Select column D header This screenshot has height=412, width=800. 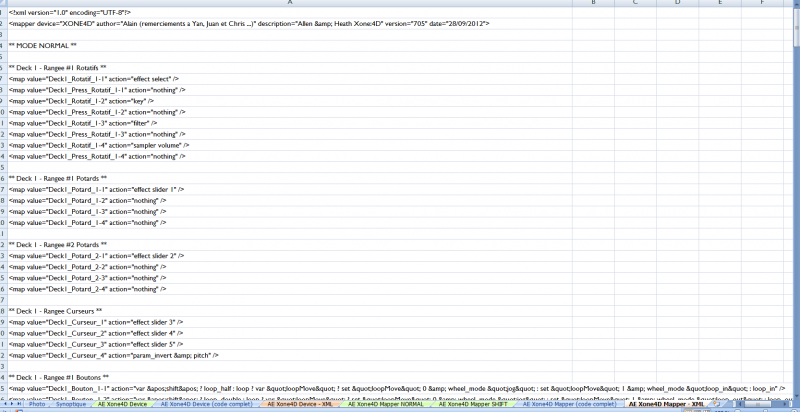tap(677, 4)
